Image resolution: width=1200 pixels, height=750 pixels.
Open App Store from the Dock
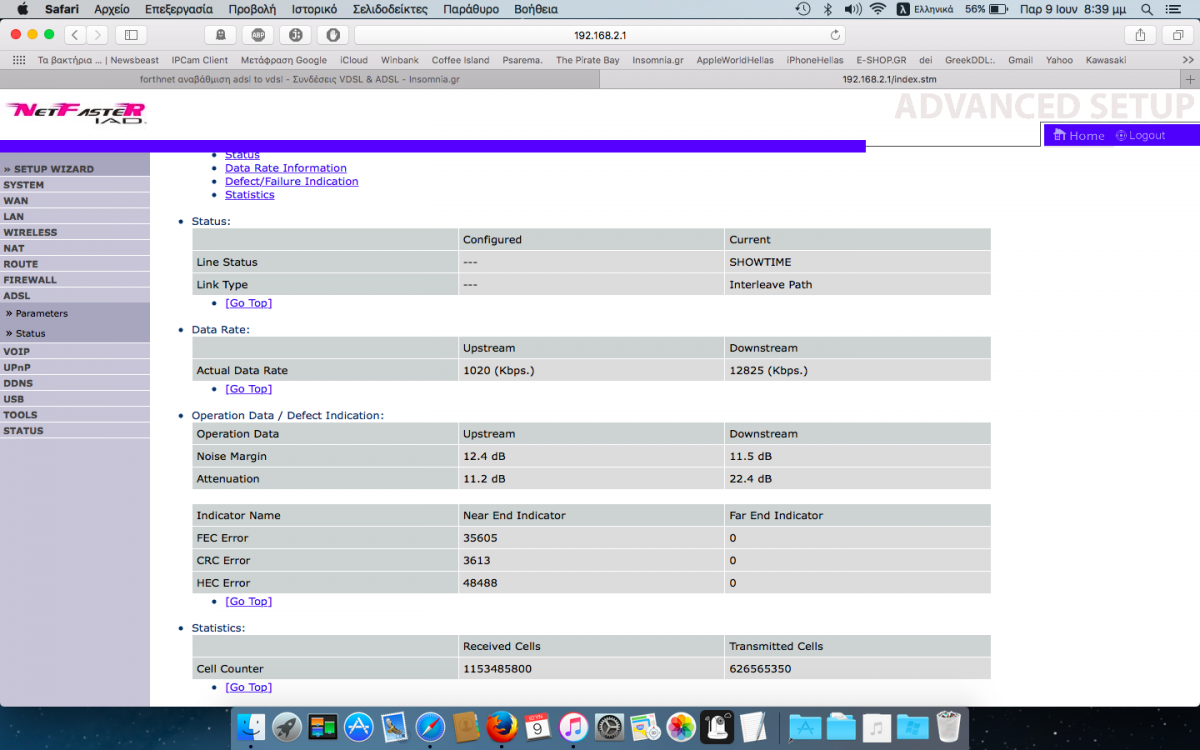coord(358,727)
